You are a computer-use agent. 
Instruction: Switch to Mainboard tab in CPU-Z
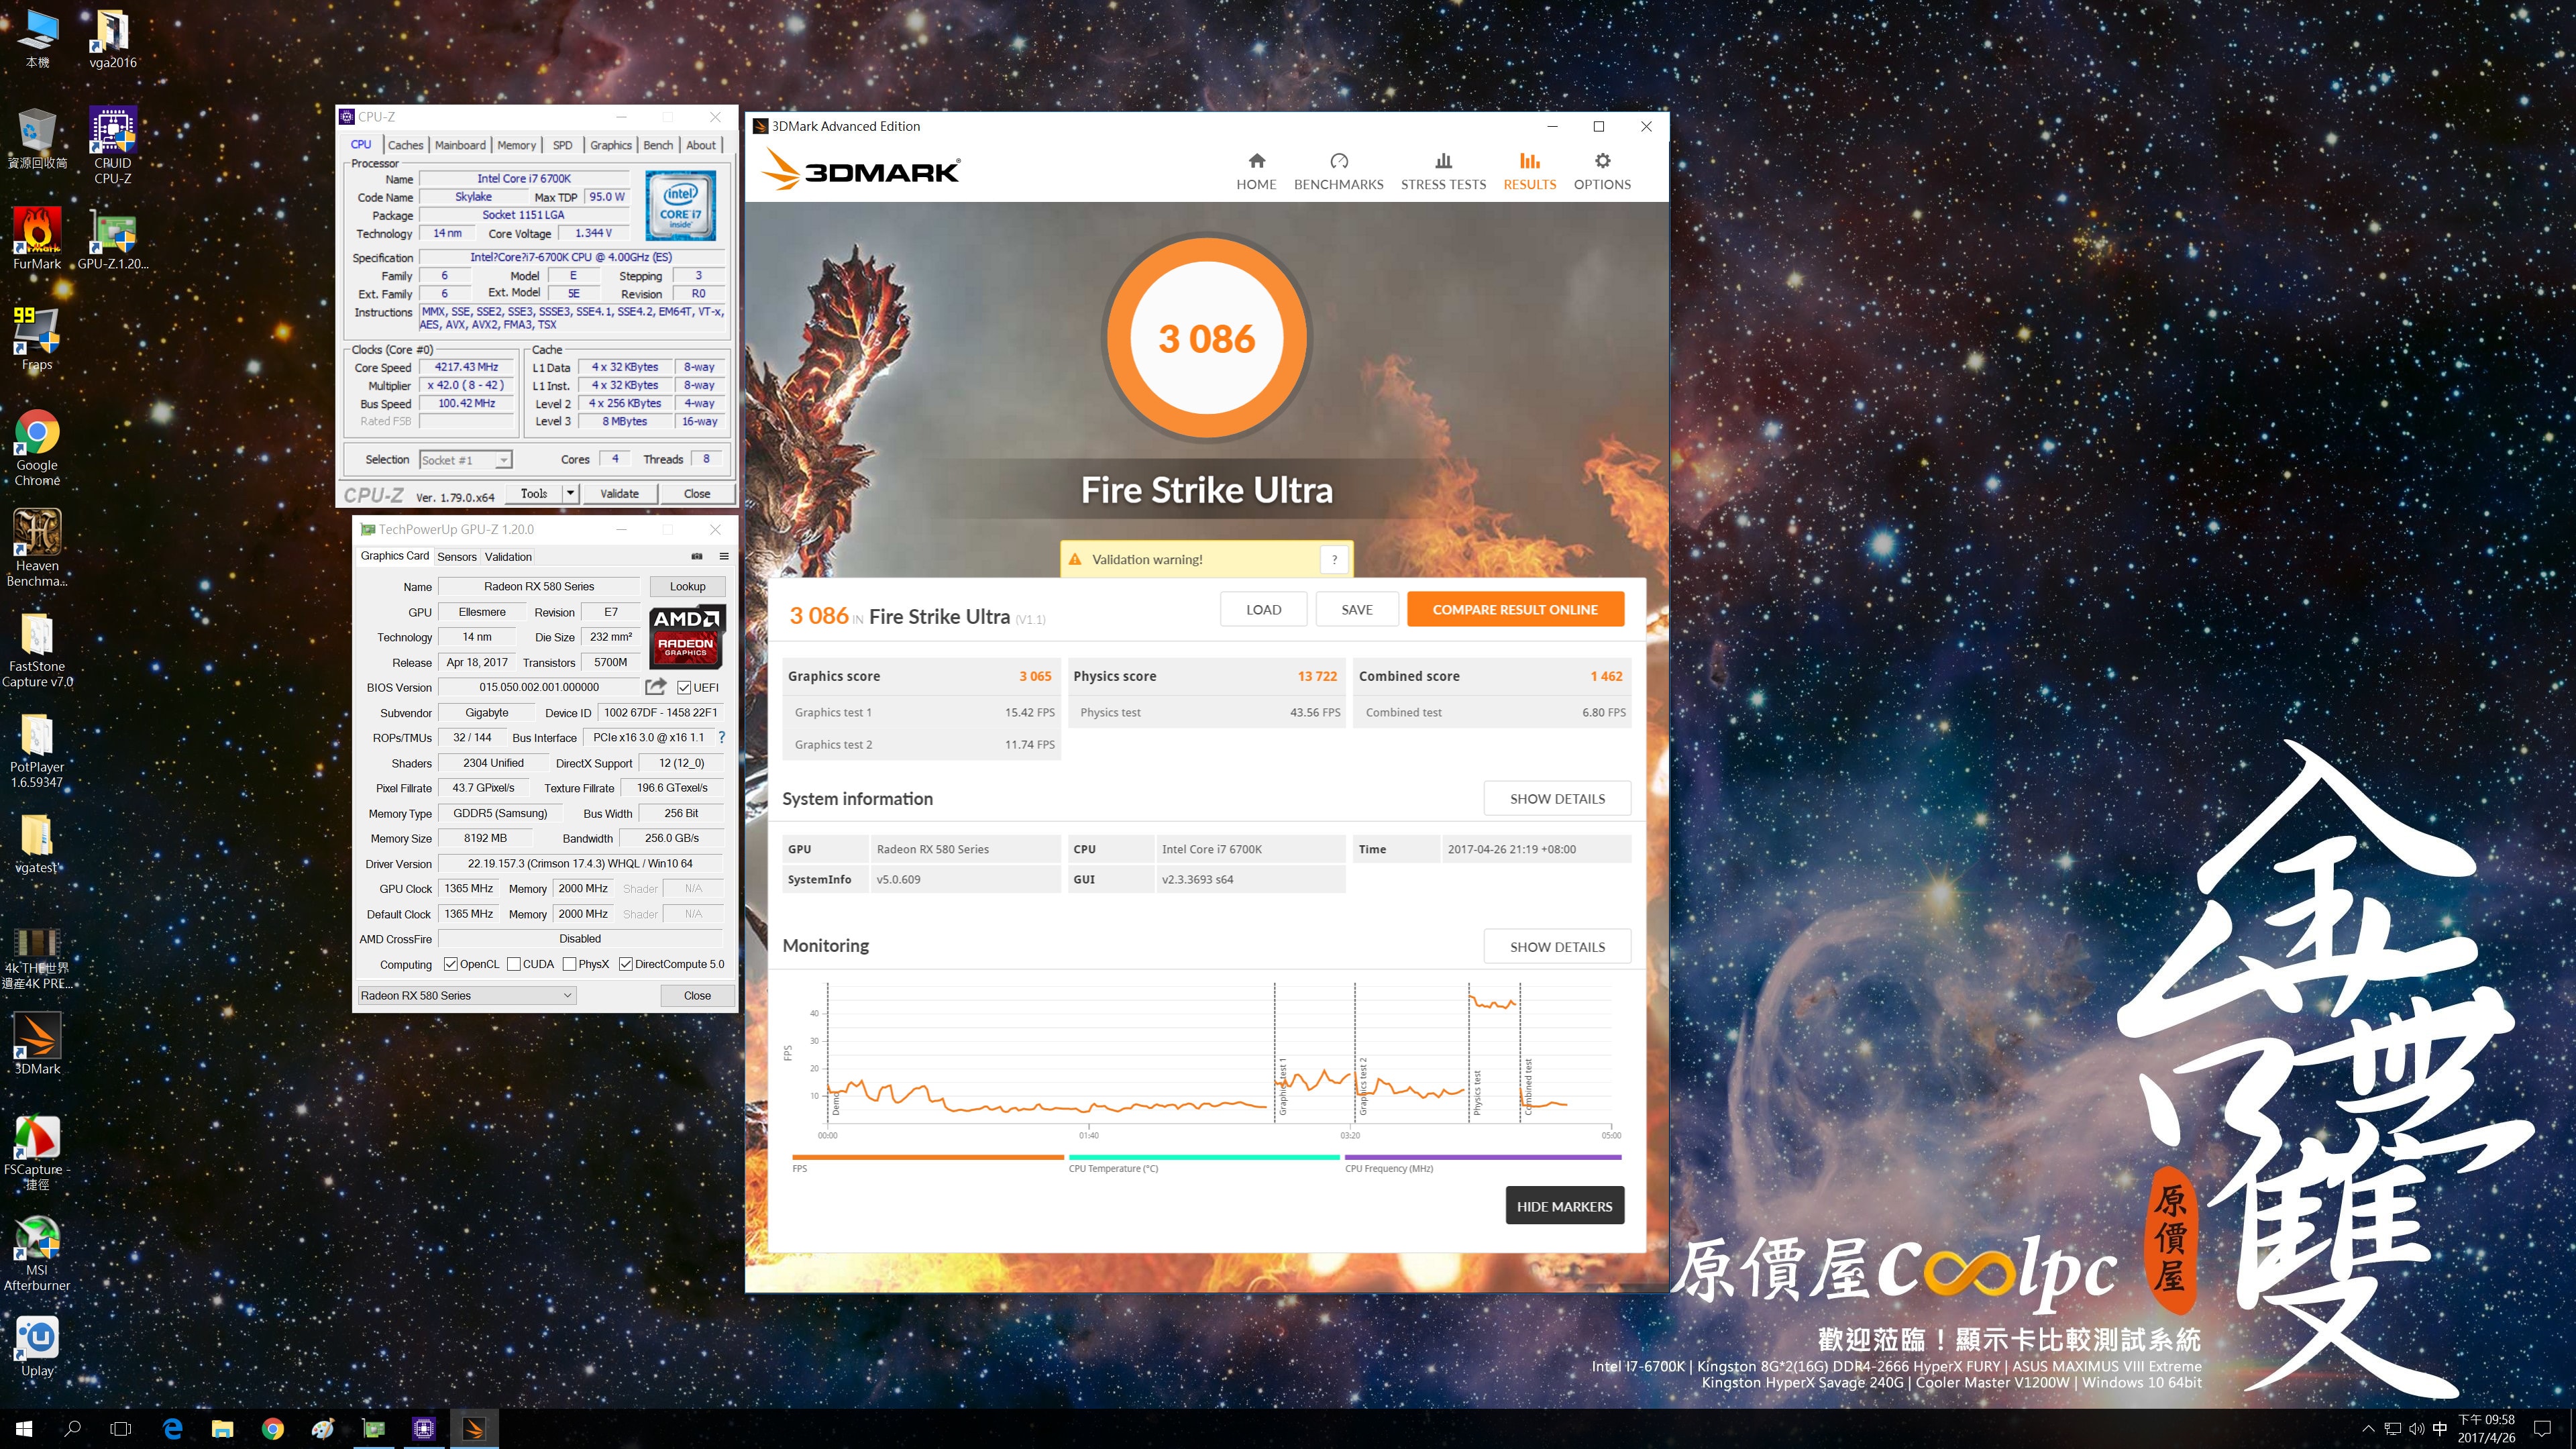[460, 145]
